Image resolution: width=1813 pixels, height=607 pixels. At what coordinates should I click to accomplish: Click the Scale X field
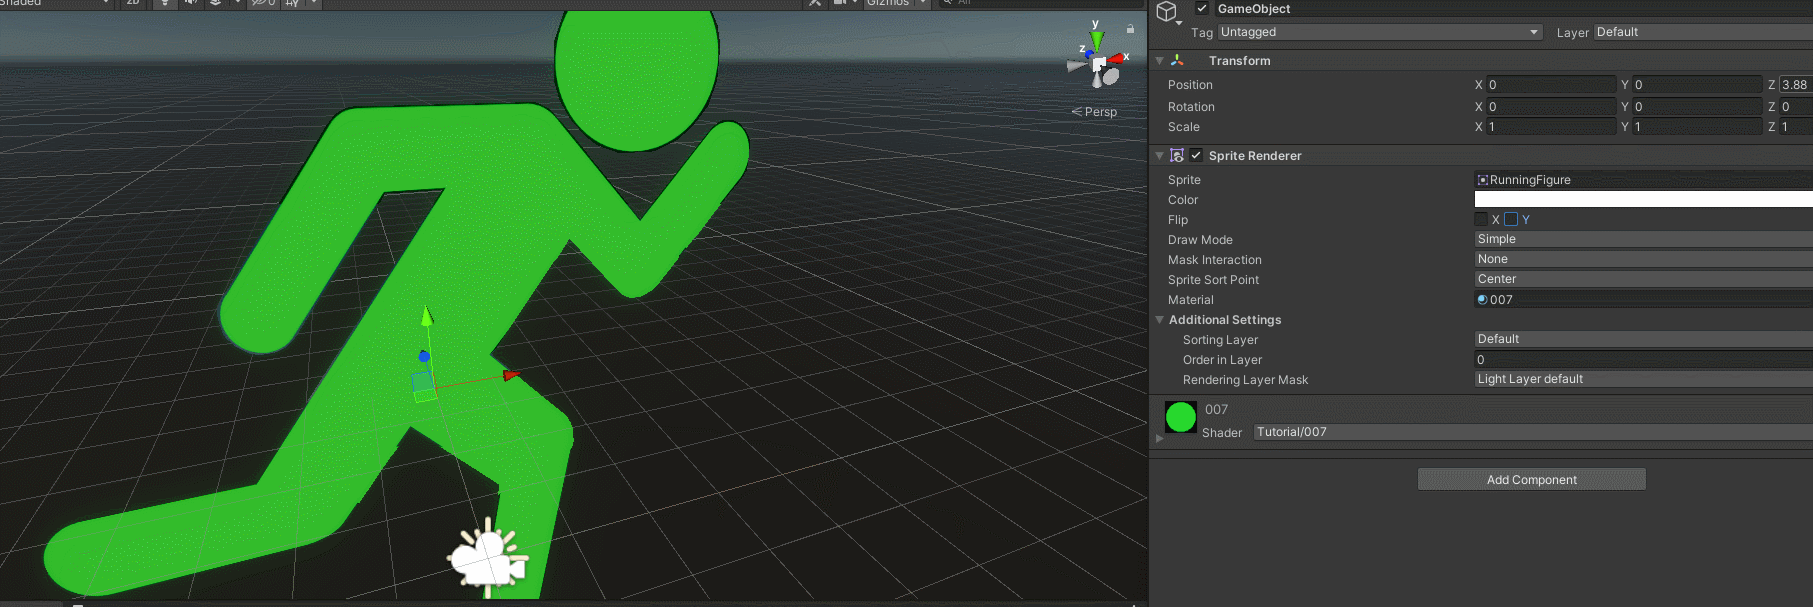click(x=1550, y=127)
